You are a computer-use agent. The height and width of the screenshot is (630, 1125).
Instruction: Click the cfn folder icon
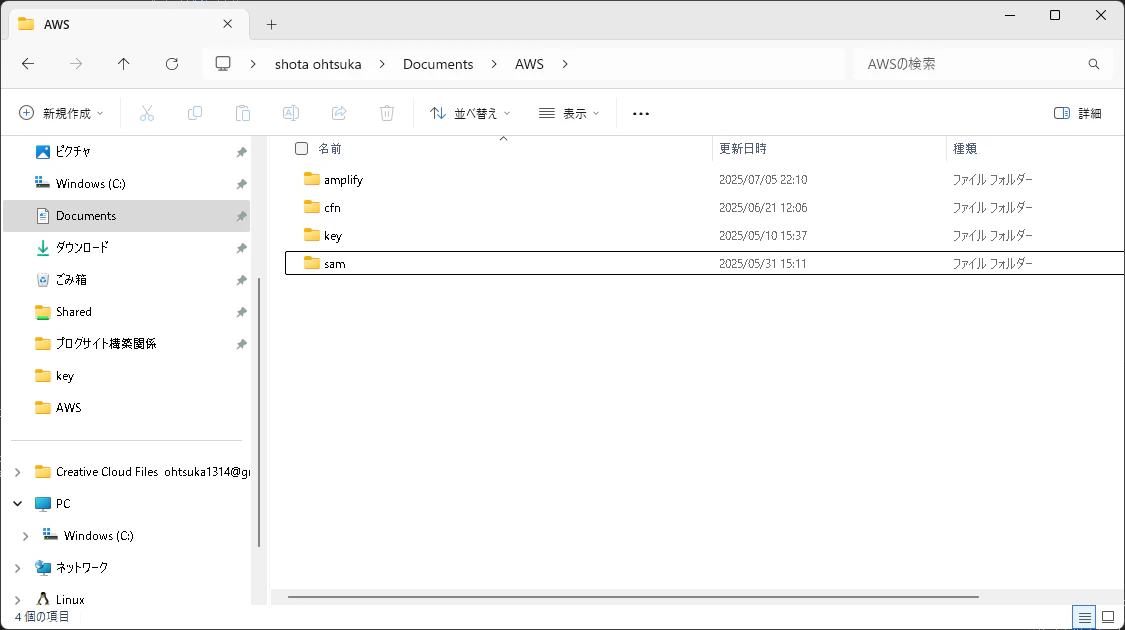coord(311,207)
